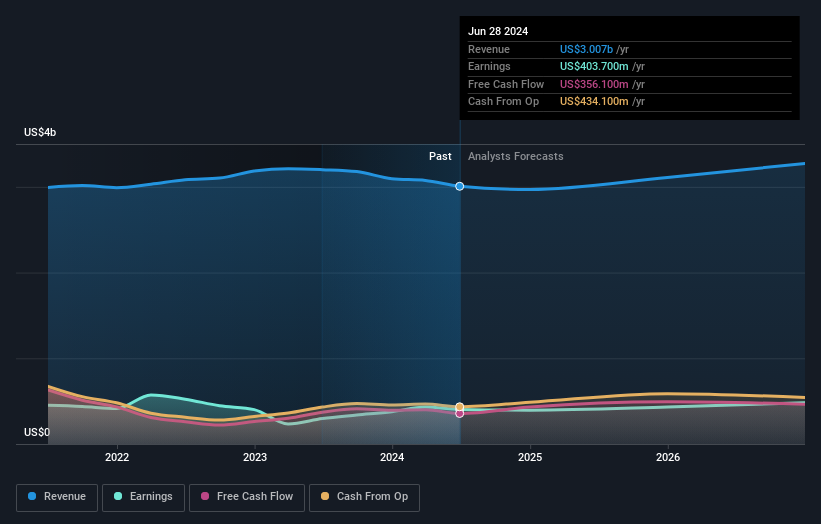821x524 pixels.
Task: Click the Earnings row label in tooltip
Action: pyautogui.click(x=489, y=66)
